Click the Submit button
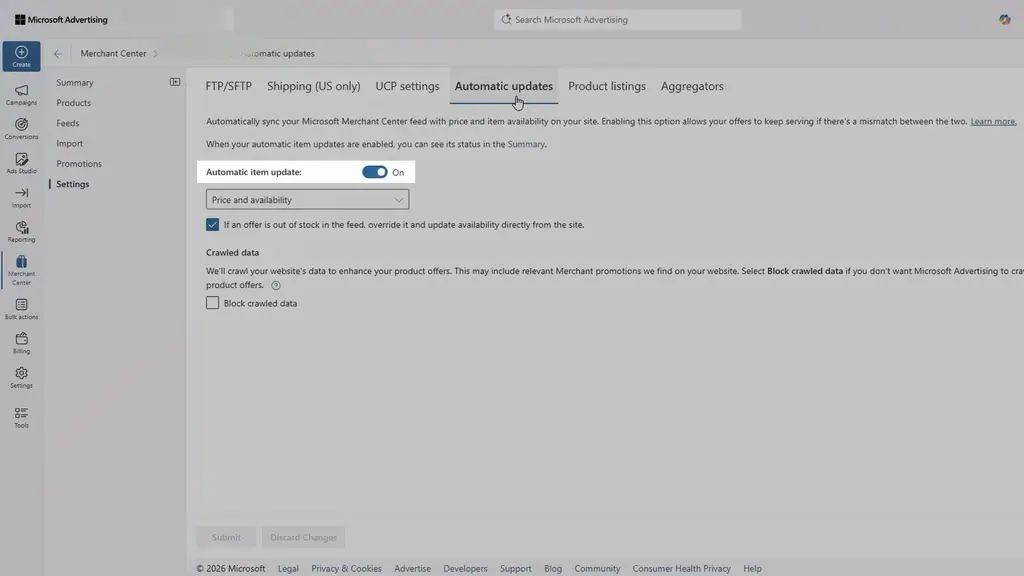This screenshot has width=1024, height=576. click(227, 537)
